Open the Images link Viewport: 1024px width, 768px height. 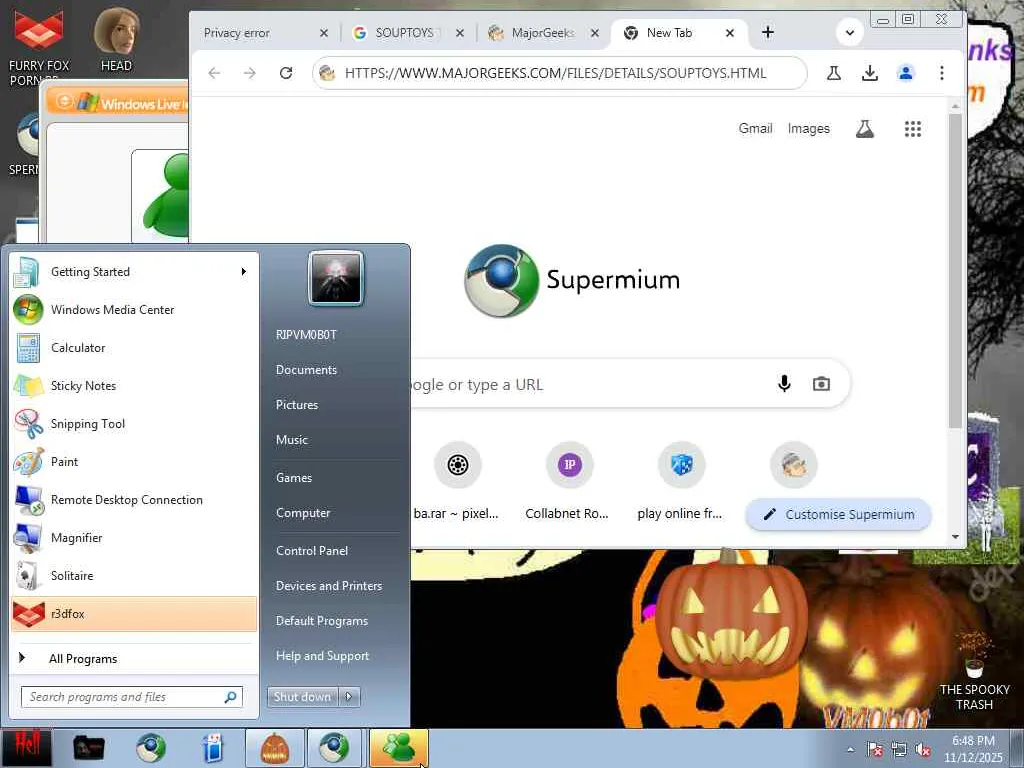point(808,129)
